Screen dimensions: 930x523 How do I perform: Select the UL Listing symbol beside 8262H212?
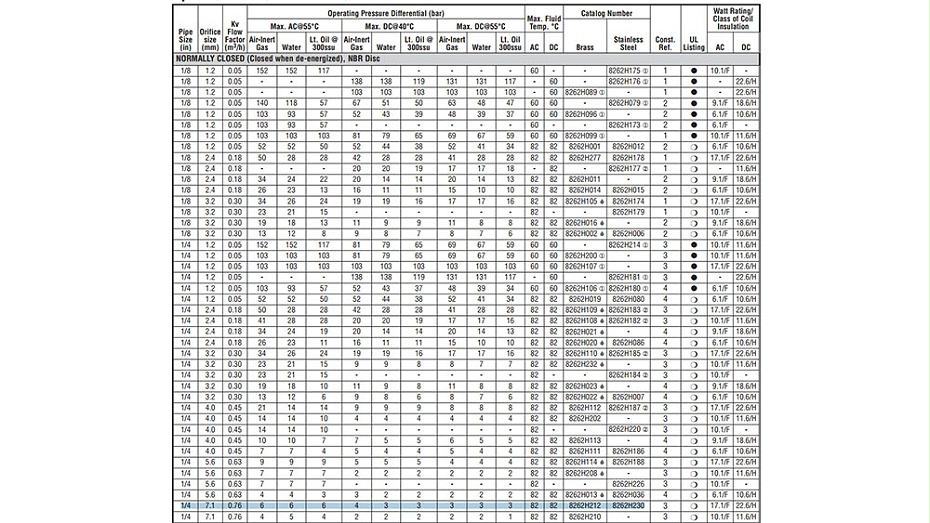692,506
